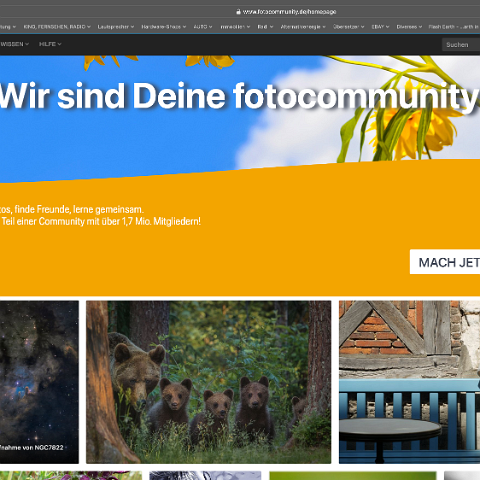
Task: Open the WISSEN site menu
Action: pos(15,44)
